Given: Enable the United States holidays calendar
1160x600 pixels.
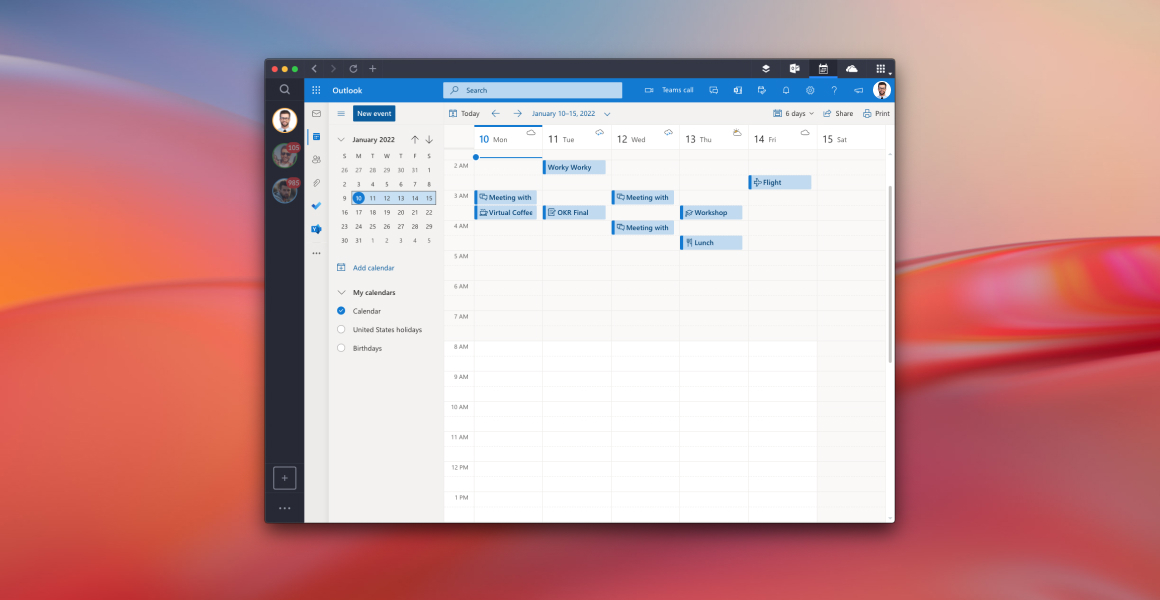Looking at the screenshot, I should click(x=341, y=329).
